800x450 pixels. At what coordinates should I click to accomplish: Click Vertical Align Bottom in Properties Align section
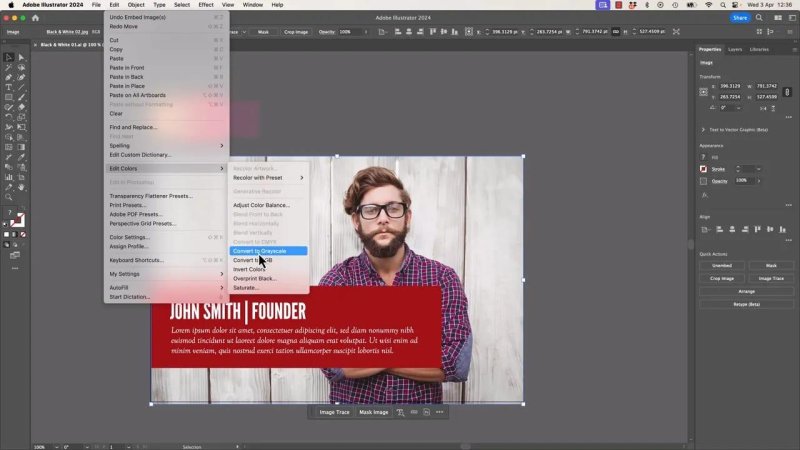(x=783, y=230)
